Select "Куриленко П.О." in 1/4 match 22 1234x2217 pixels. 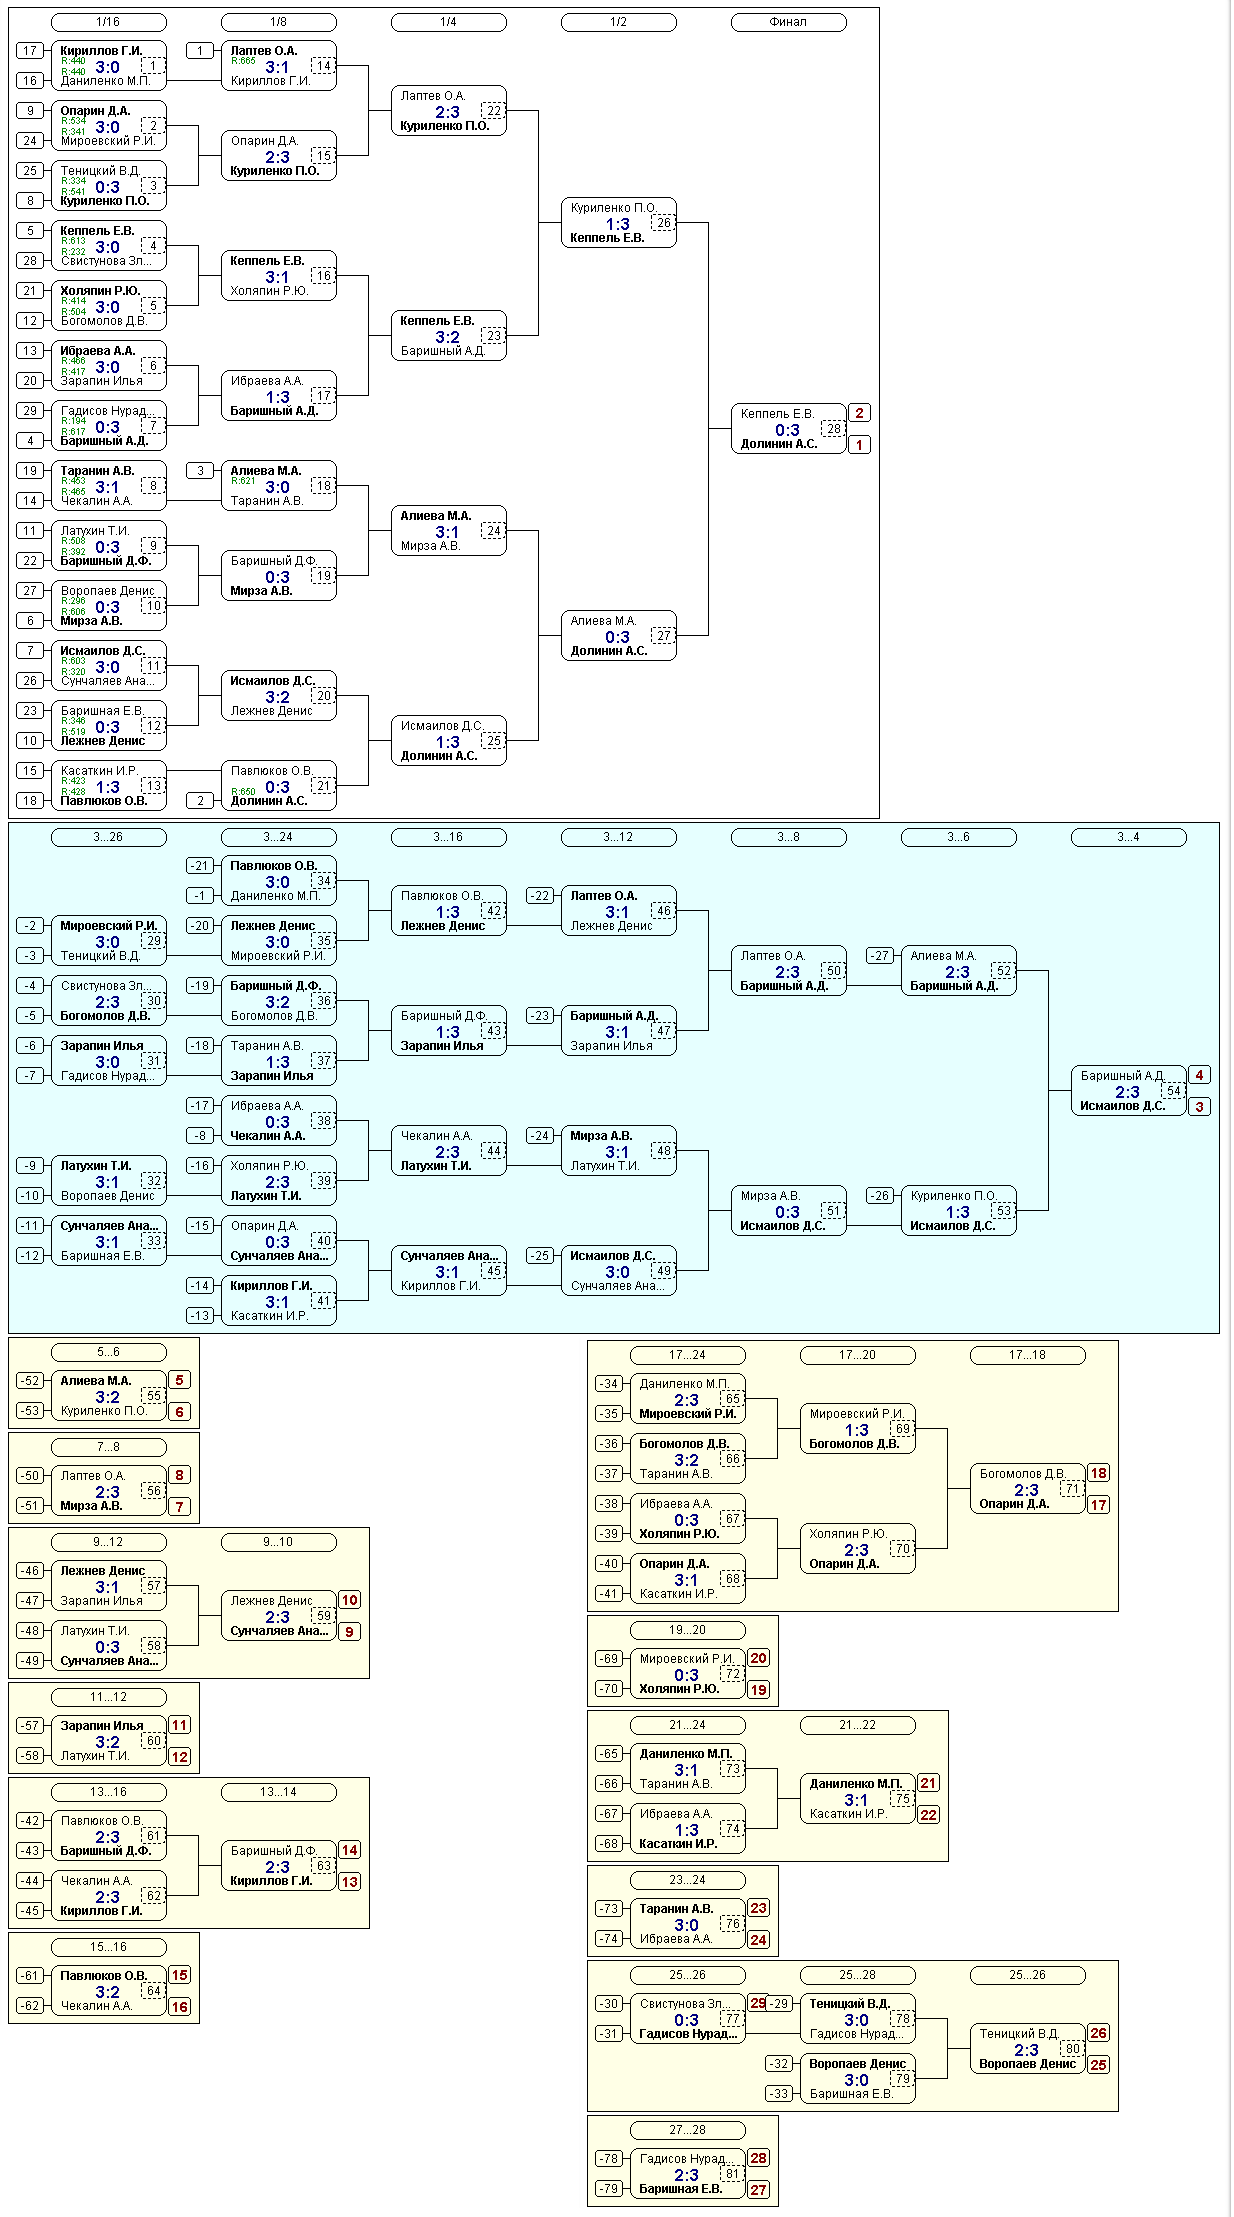(444, 126)
